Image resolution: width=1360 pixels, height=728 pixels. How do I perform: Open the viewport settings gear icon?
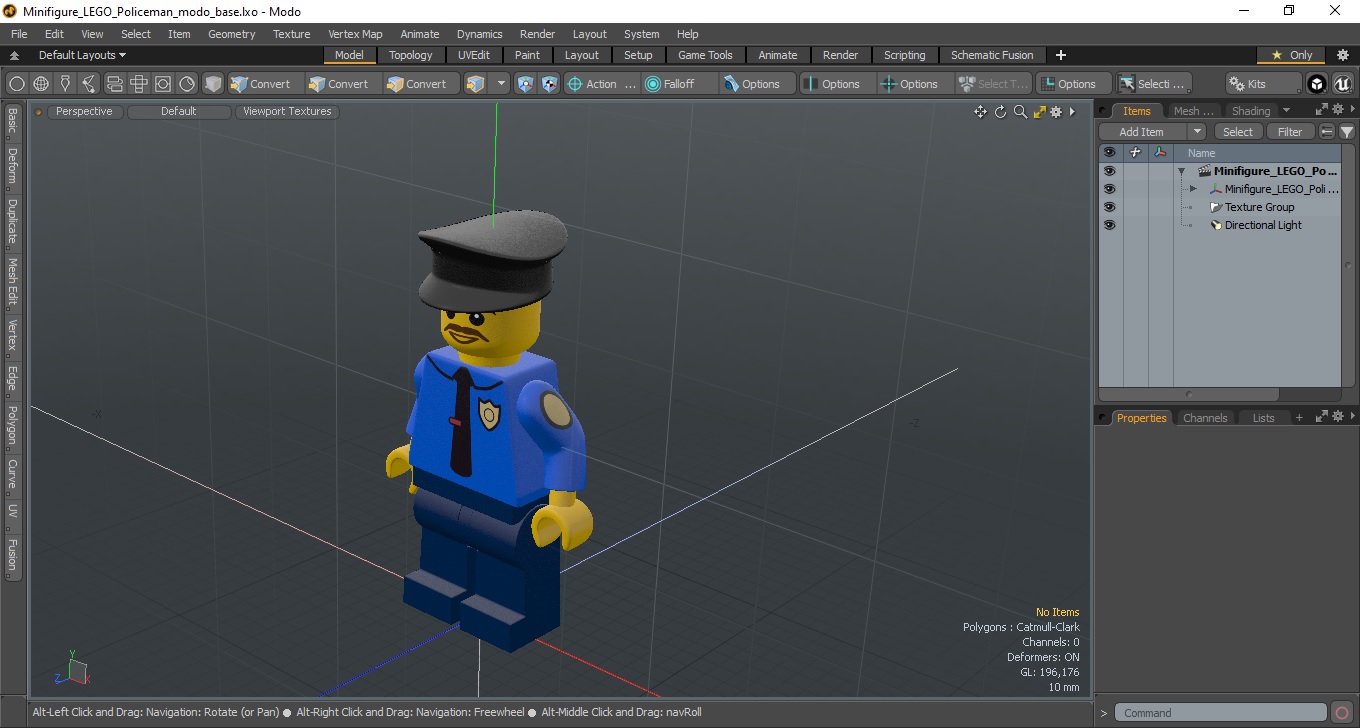(1056, 112)
